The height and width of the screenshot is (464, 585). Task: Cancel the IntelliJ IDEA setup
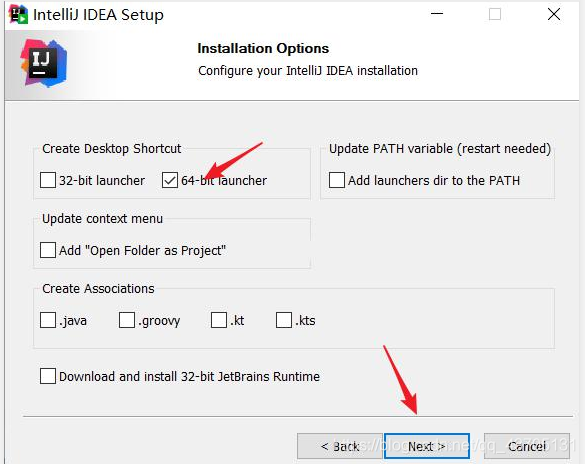pos(527,446)
